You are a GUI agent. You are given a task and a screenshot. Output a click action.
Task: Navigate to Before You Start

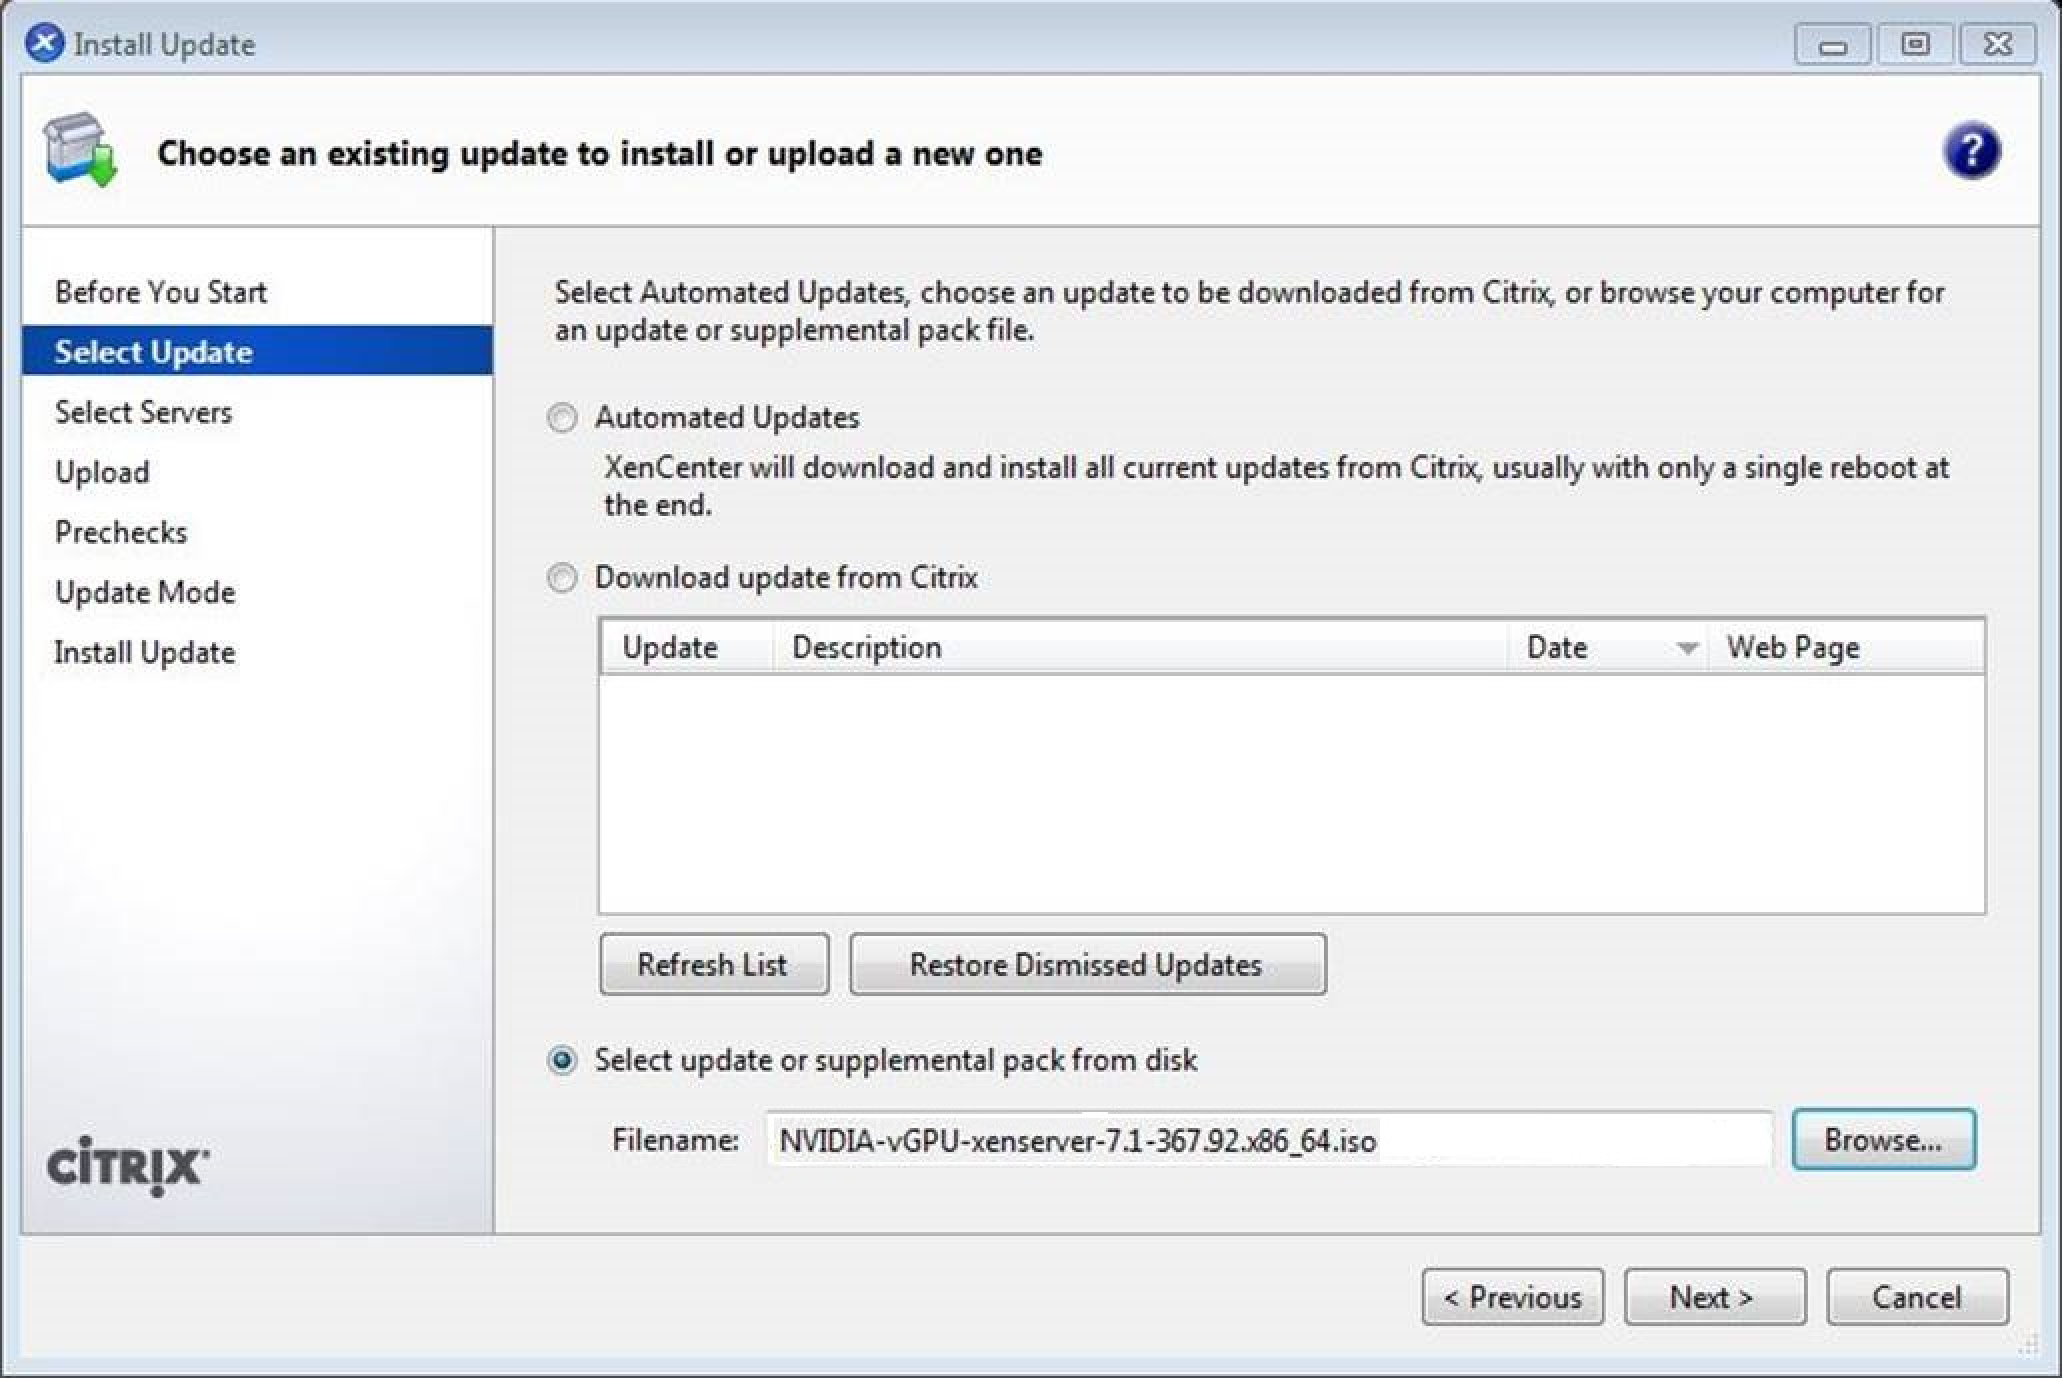click(160, 291)
